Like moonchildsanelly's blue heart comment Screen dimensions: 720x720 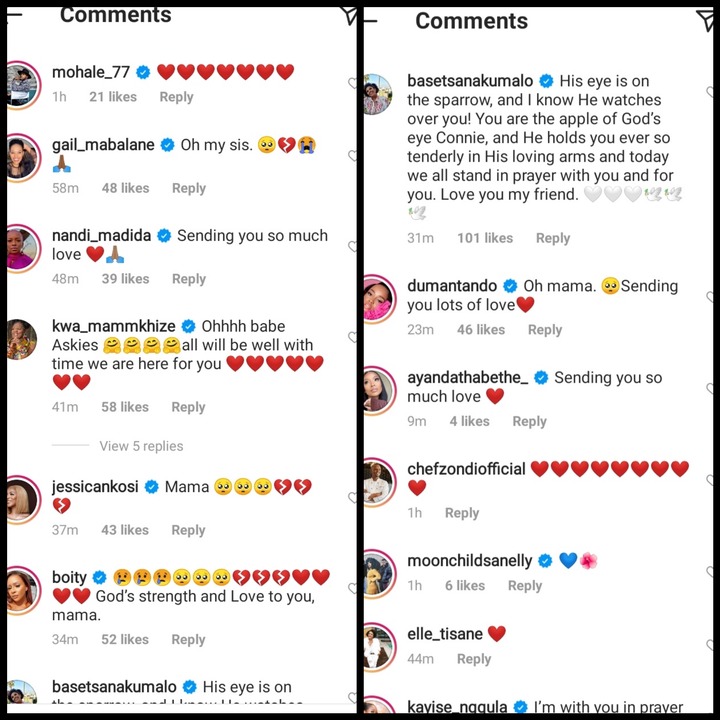tap(710, 572)
